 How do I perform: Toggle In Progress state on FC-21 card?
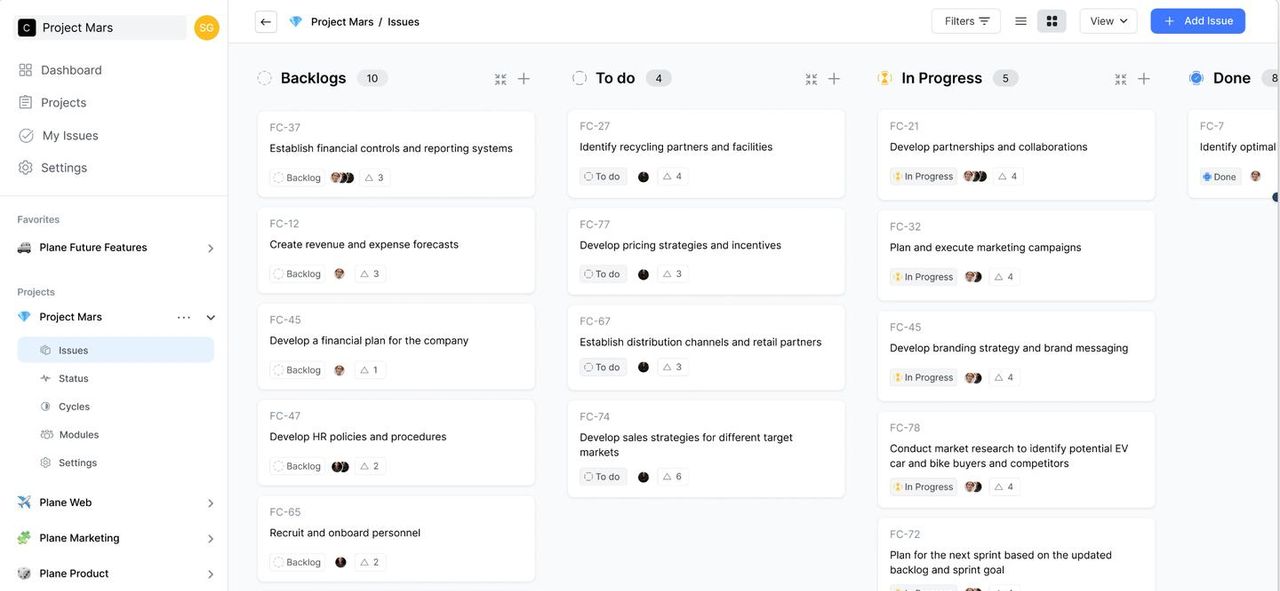tap(924, 177)
